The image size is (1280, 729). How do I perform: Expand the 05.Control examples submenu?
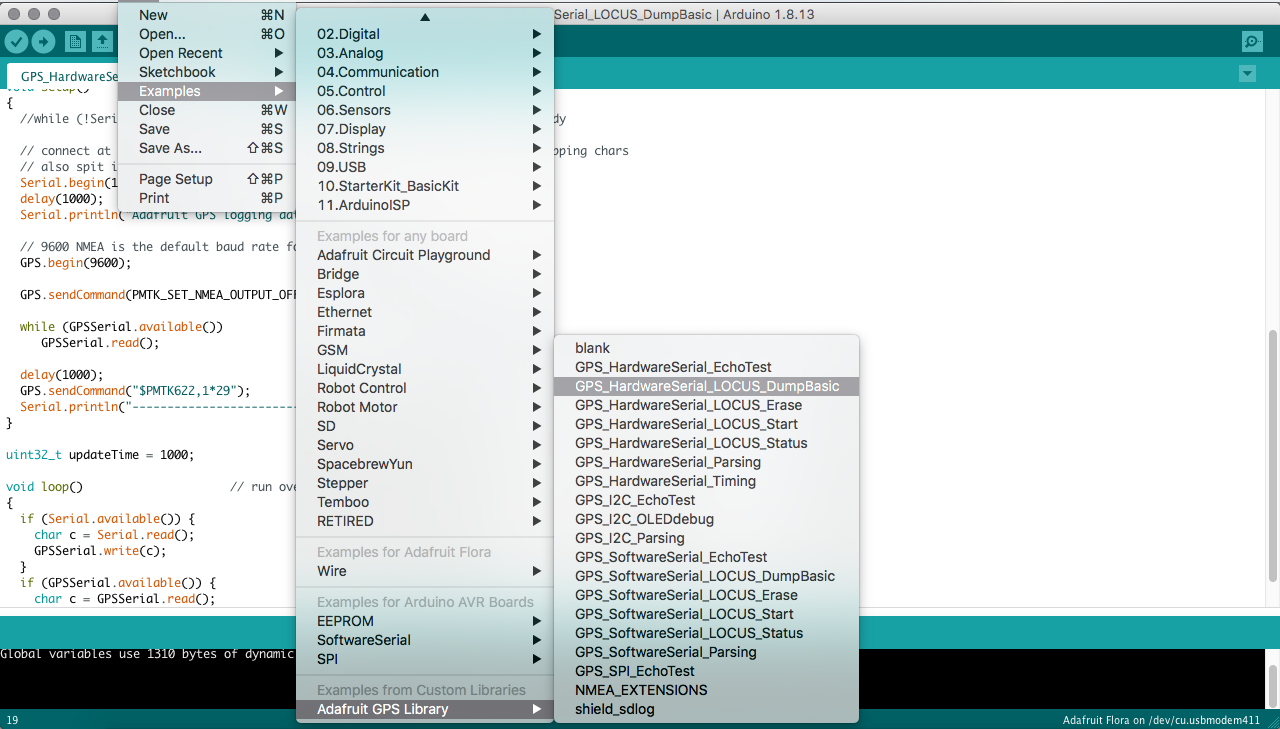tap(425, 91)
